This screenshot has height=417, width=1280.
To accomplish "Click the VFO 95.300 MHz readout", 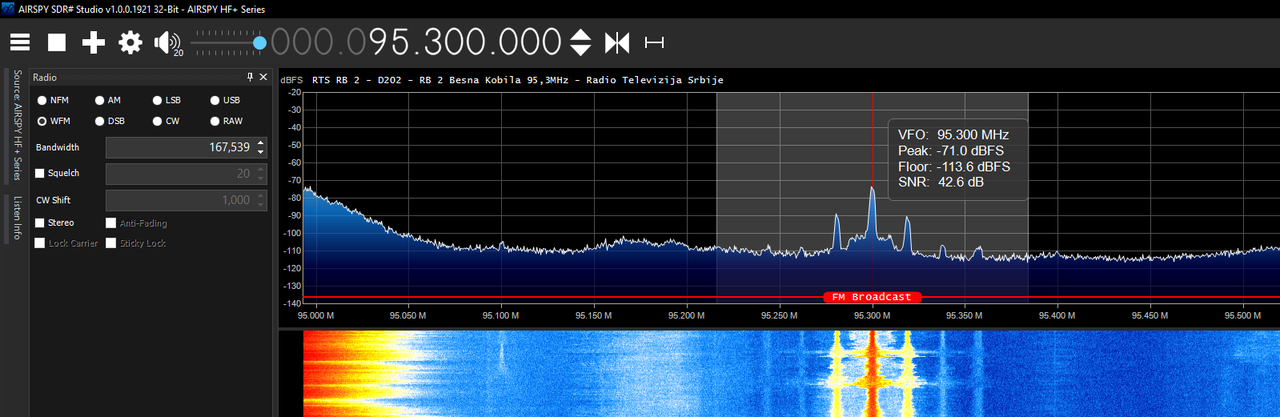I will point(953,134).
